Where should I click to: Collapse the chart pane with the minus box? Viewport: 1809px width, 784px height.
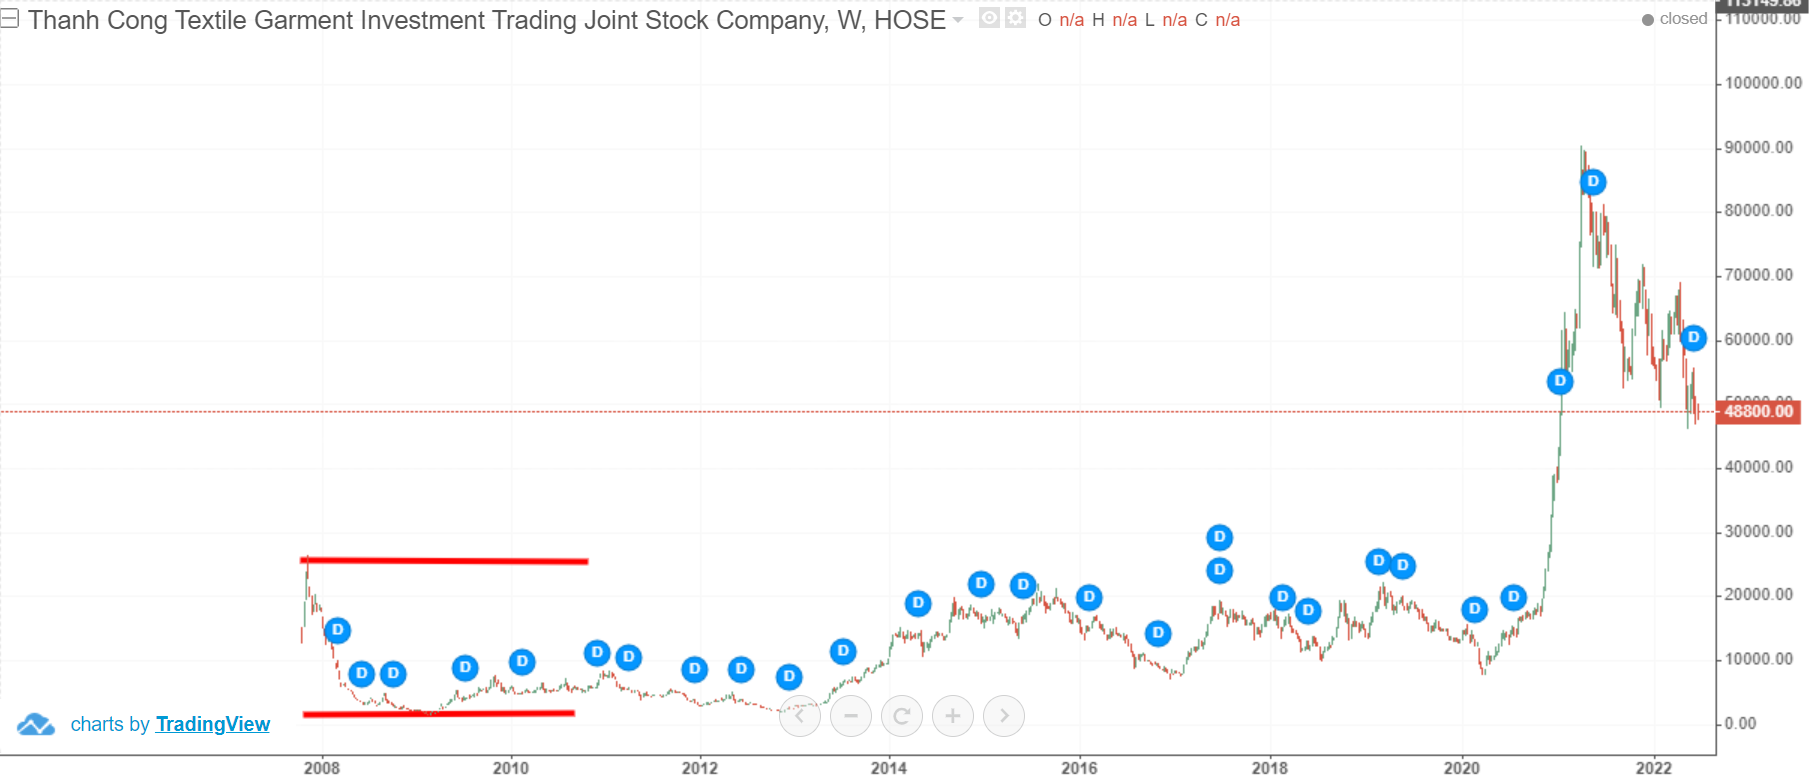pyautogui.click(x=10, y=19)
